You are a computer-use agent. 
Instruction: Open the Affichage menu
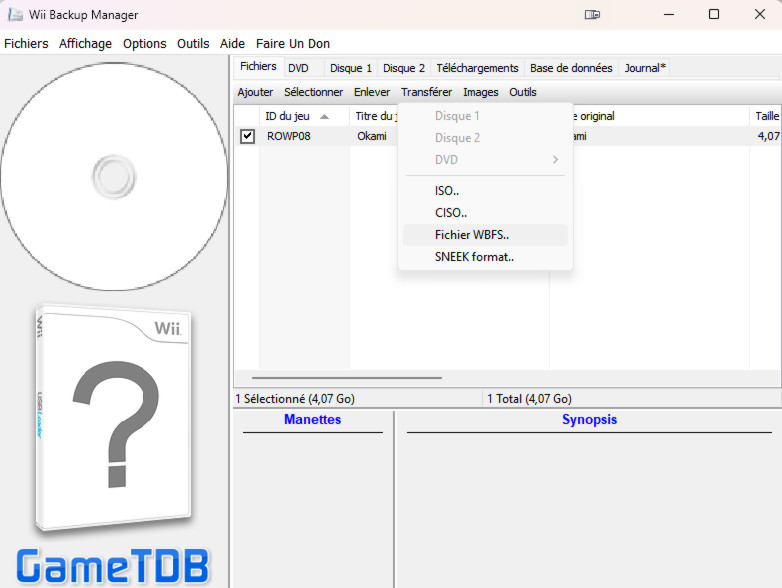[85, 44]
